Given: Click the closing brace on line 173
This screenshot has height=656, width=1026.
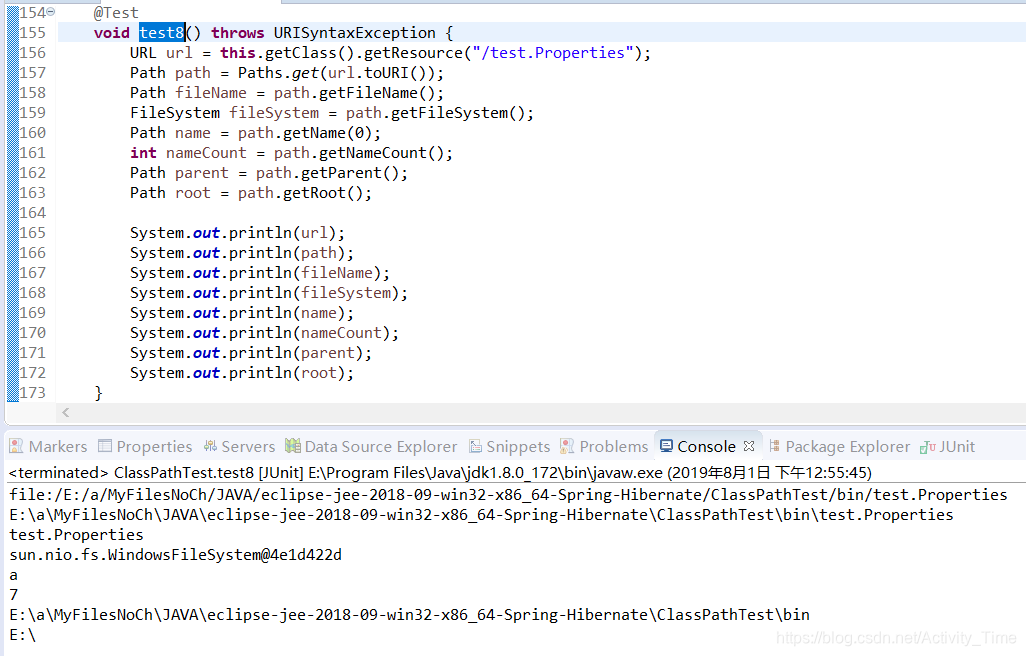Looking at the screenshot, I should (98, 393).
